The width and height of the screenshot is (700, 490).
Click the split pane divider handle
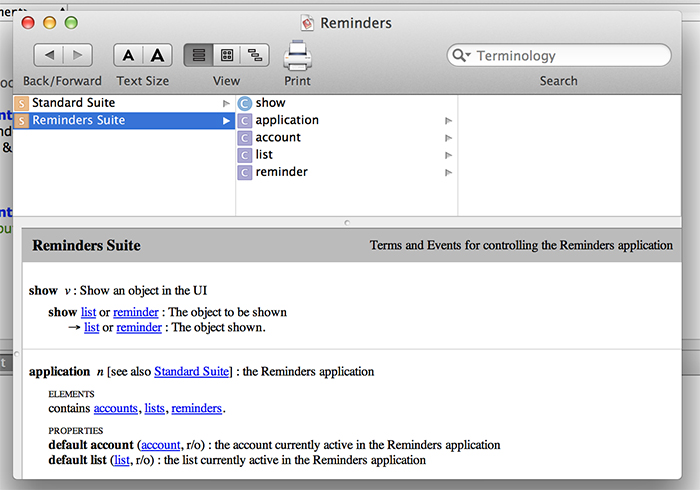347,222
